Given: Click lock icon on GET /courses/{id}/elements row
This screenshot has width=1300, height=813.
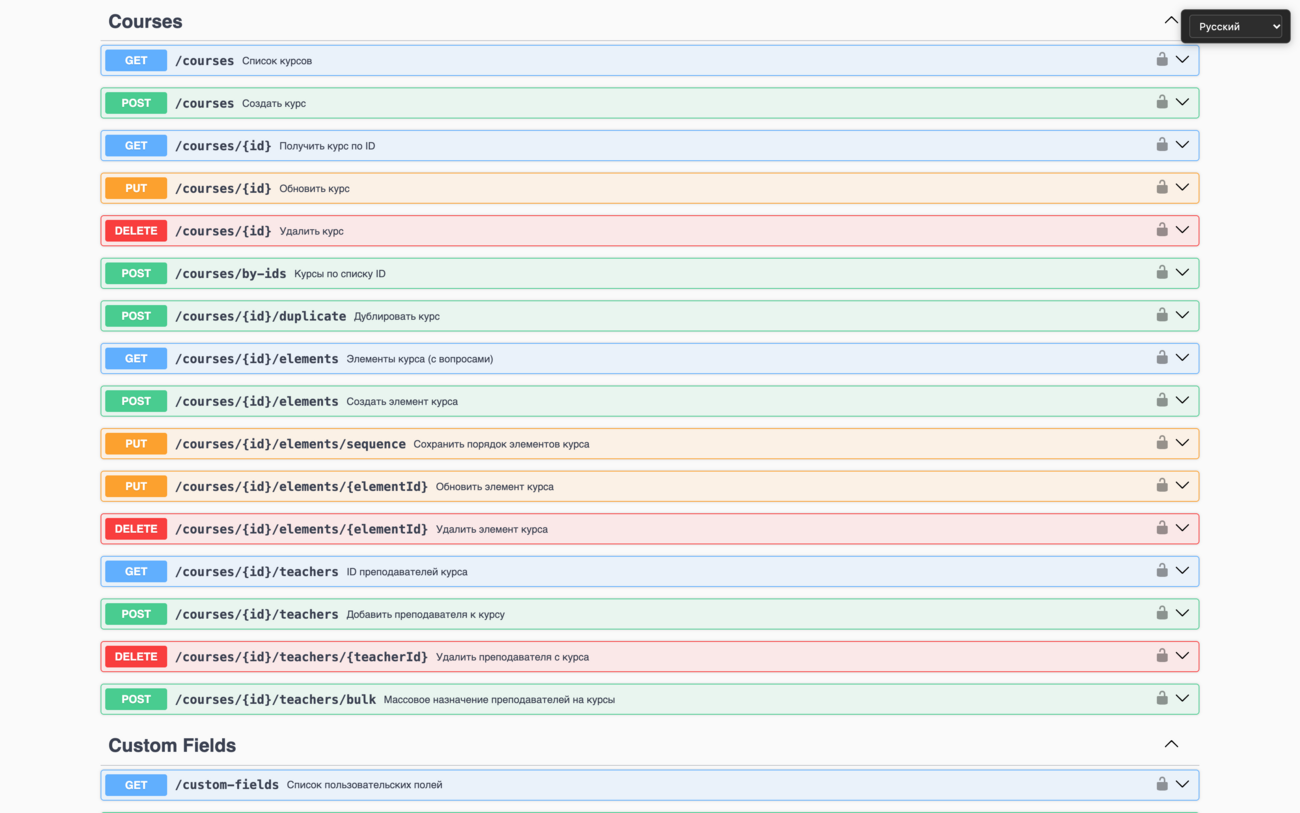Looking at the screenshot, I should 1162,357.
